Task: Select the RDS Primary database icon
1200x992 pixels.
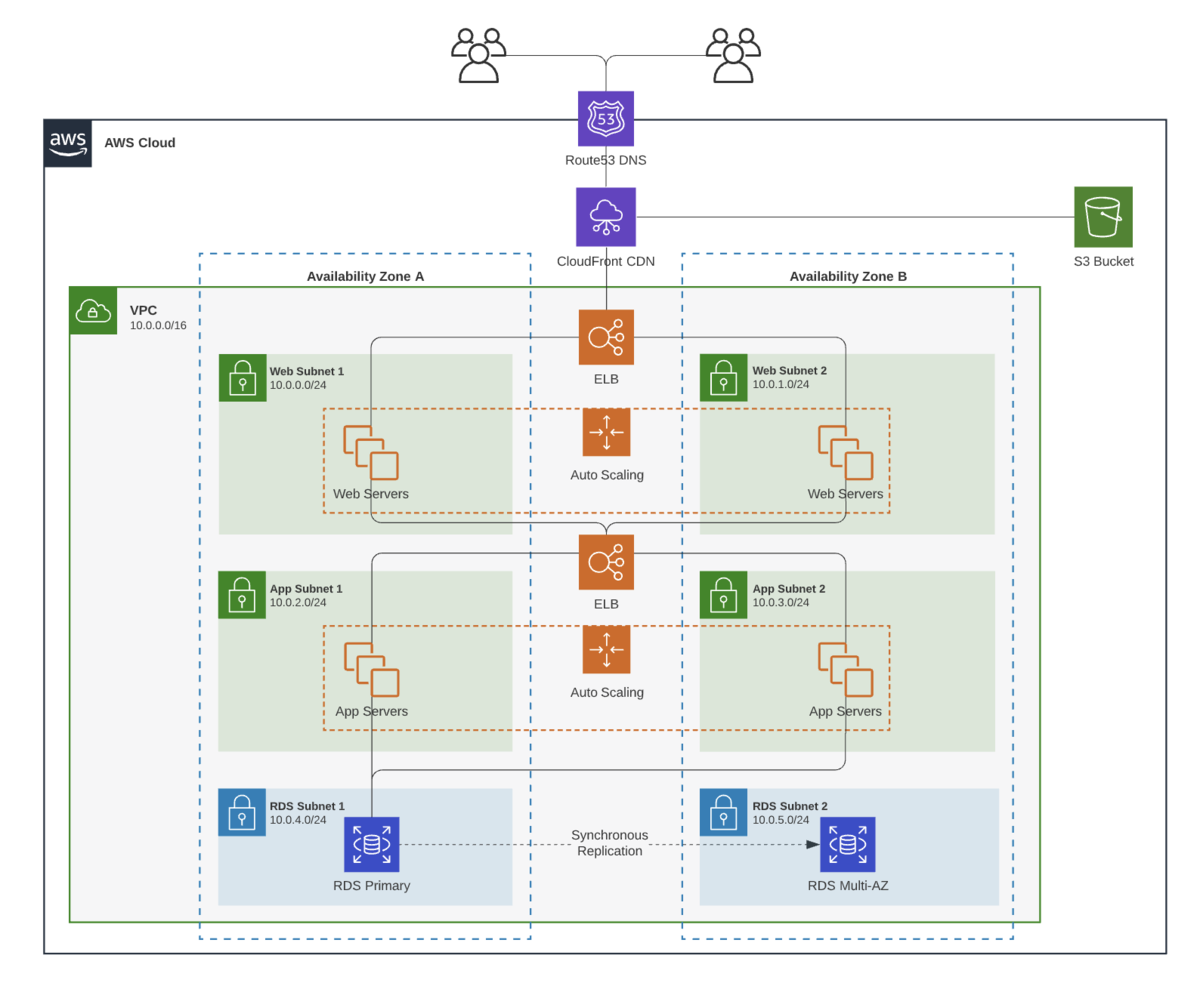Action: [x=371, y=844]
